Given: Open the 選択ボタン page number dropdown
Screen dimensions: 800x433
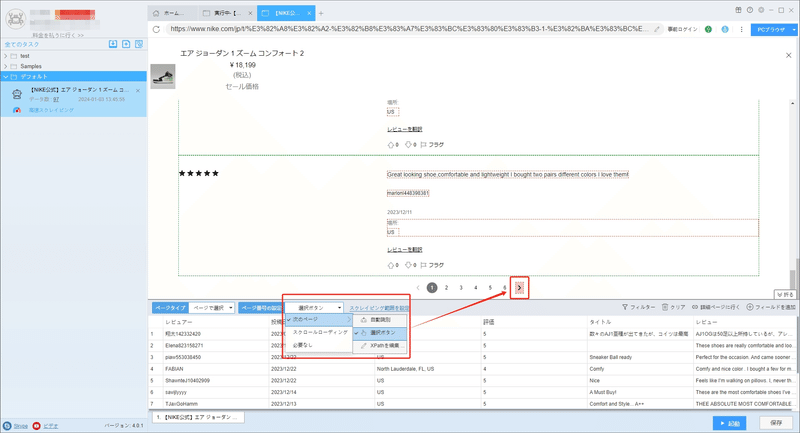Looking at the screenshot, I should [314, 308].
